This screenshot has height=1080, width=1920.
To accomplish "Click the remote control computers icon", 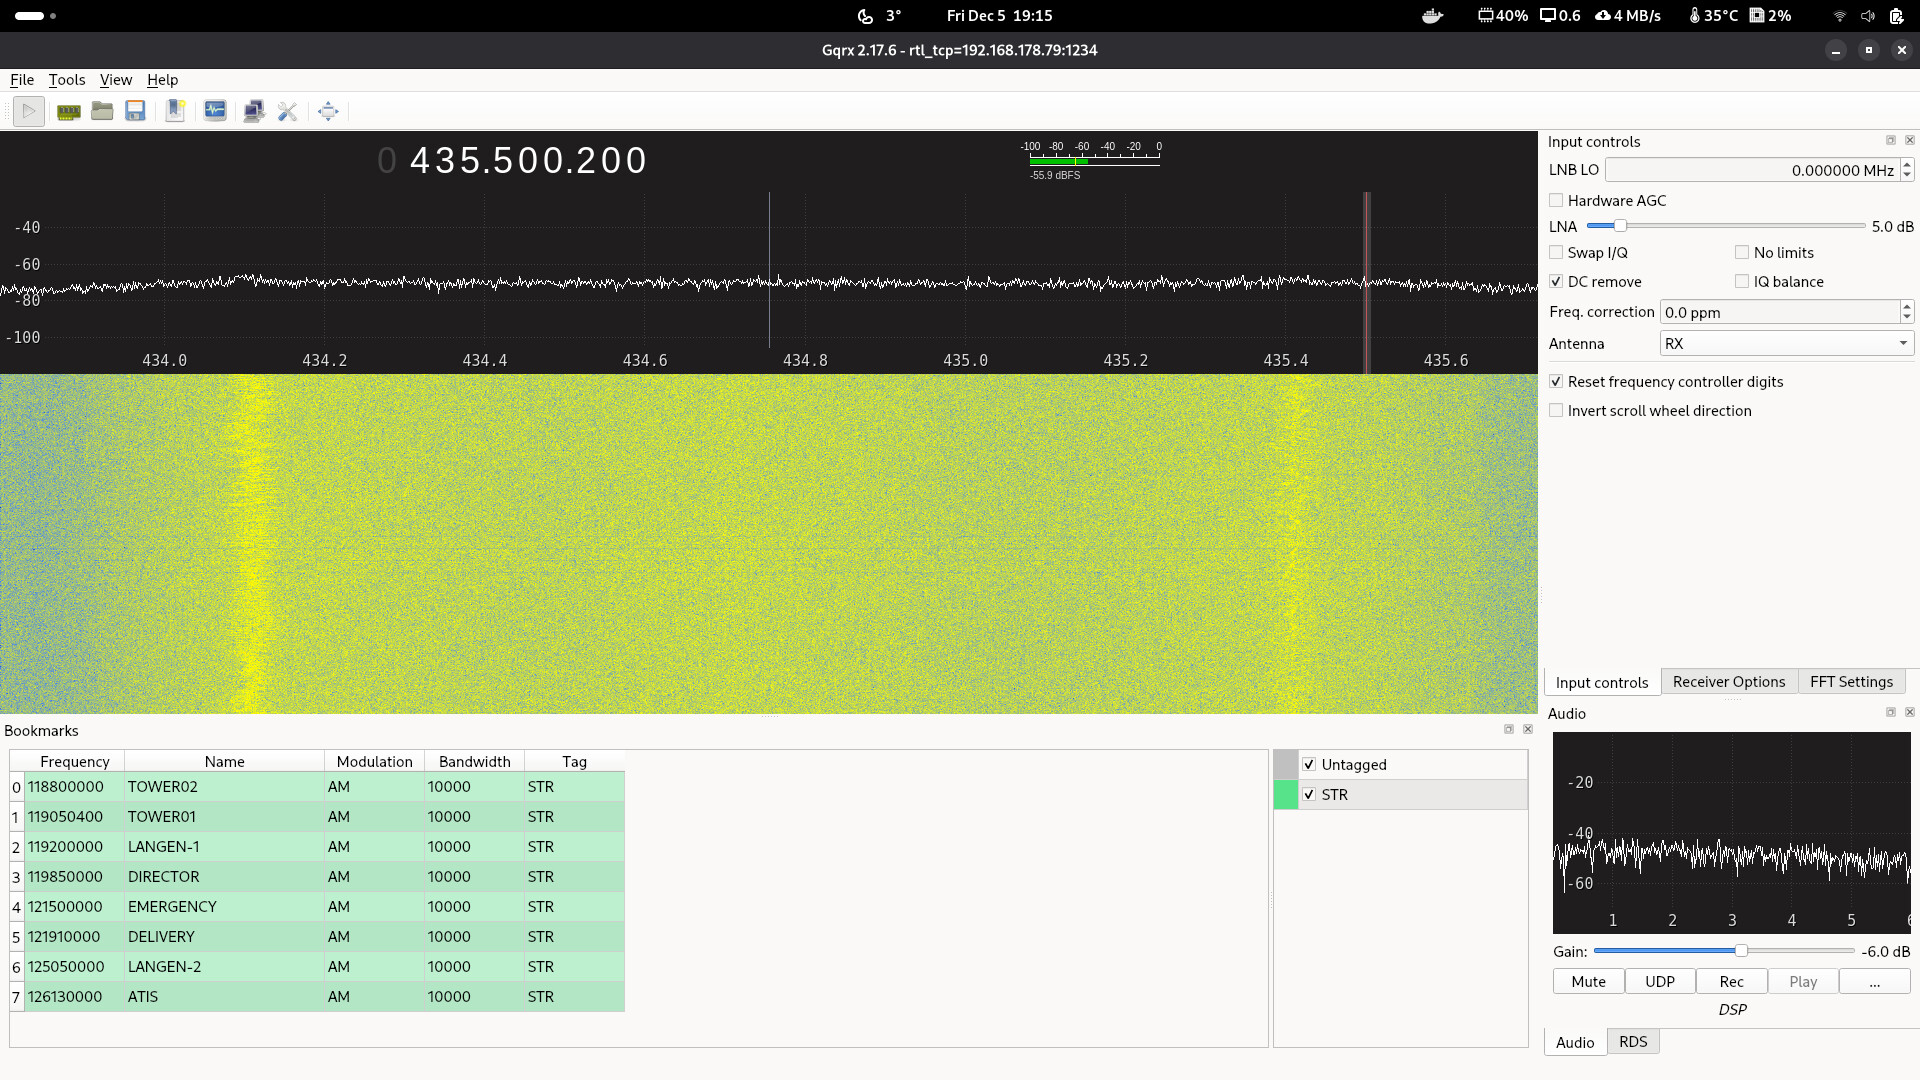I will tap(254, 111).
